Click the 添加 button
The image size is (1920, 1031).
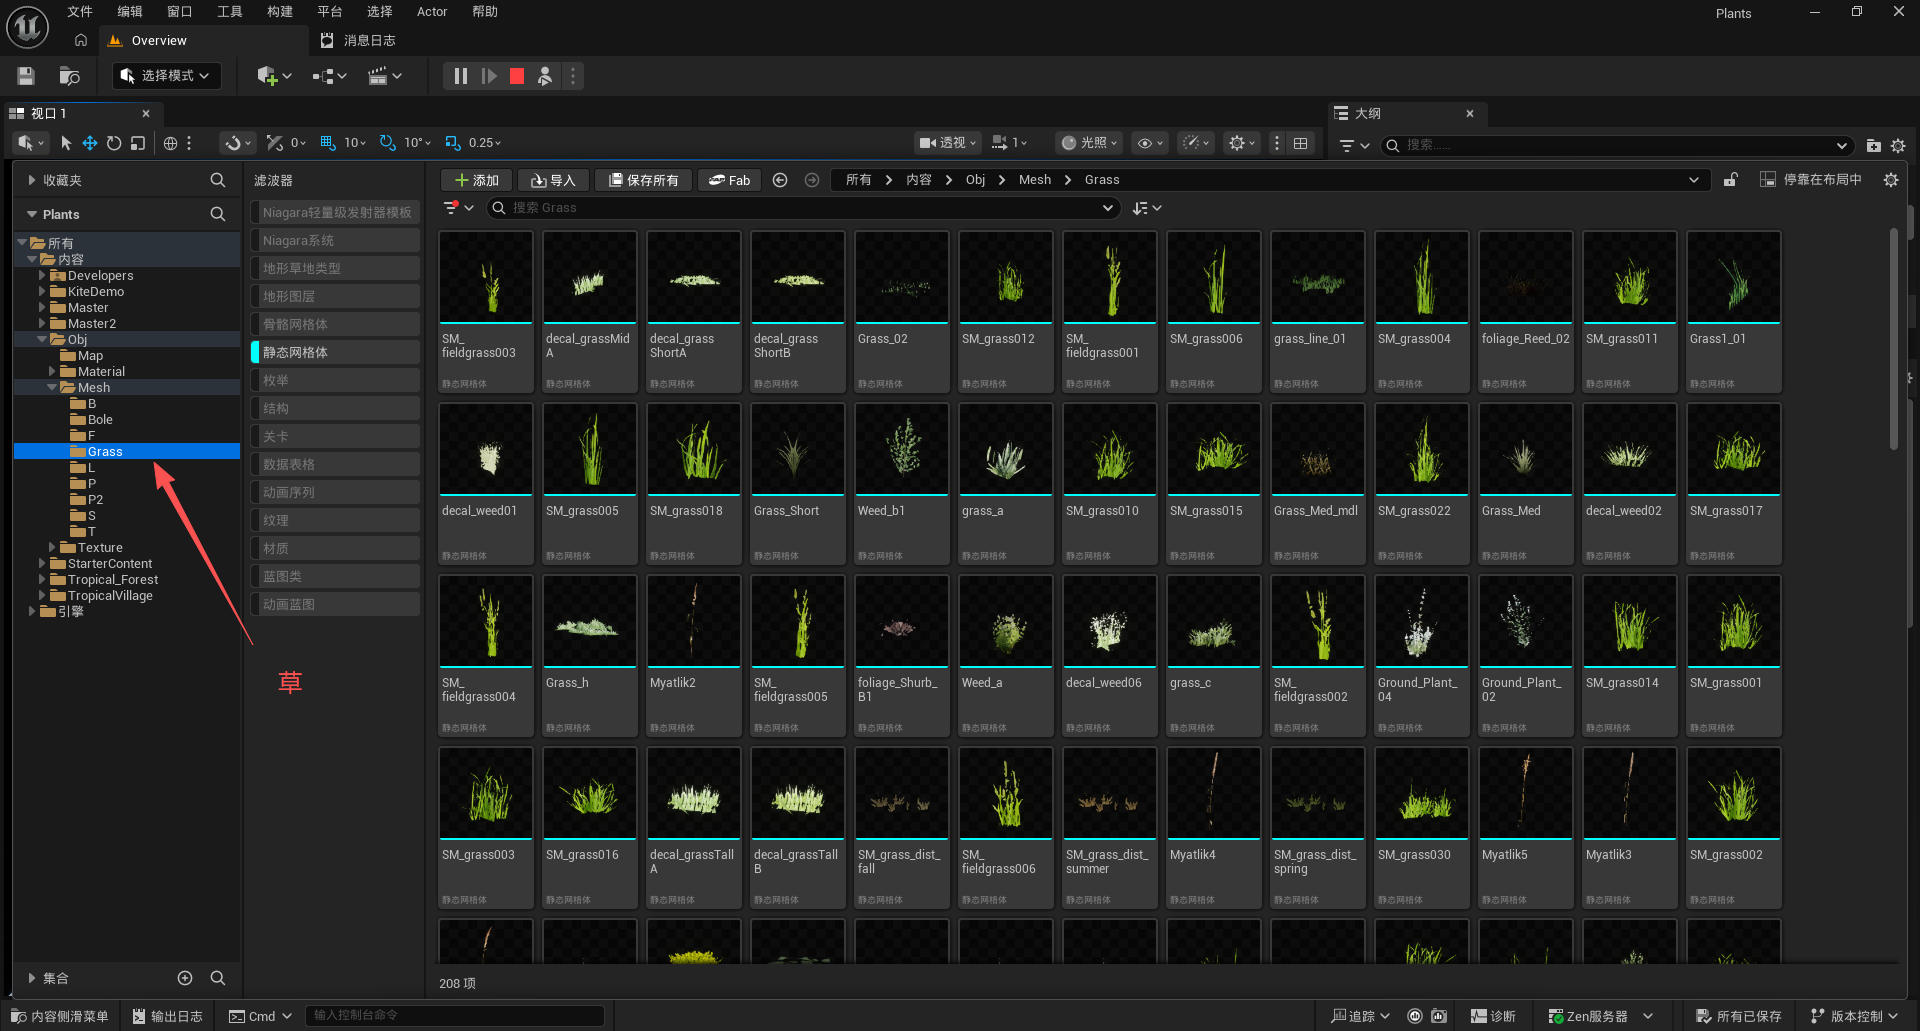pyautogui.click(x=477, y=180)
